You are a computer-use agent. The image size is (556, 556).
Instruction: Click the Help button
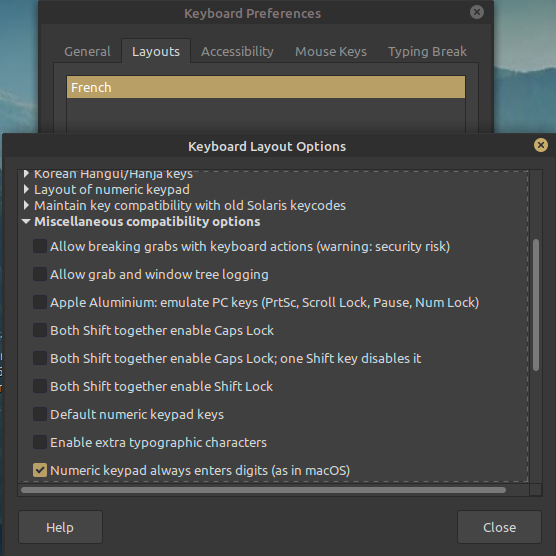[x=60, y=527]
